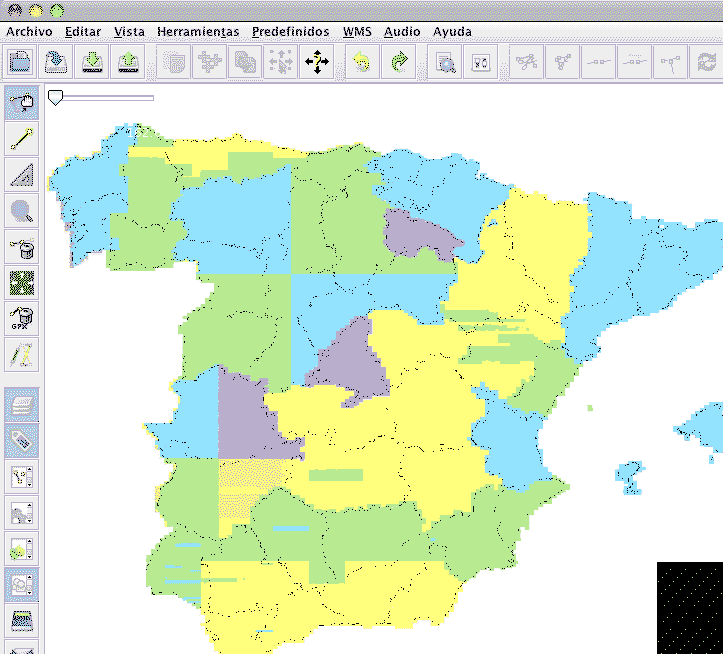
Task: Click the zoom slider handle
Action: click(55, 98)
